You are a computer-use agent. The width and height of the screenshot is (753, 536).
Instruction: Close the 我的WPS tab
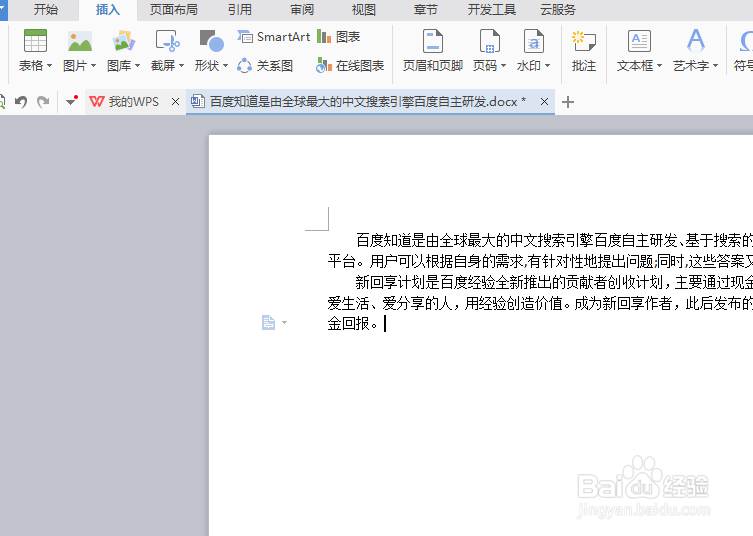click(175, 102)
